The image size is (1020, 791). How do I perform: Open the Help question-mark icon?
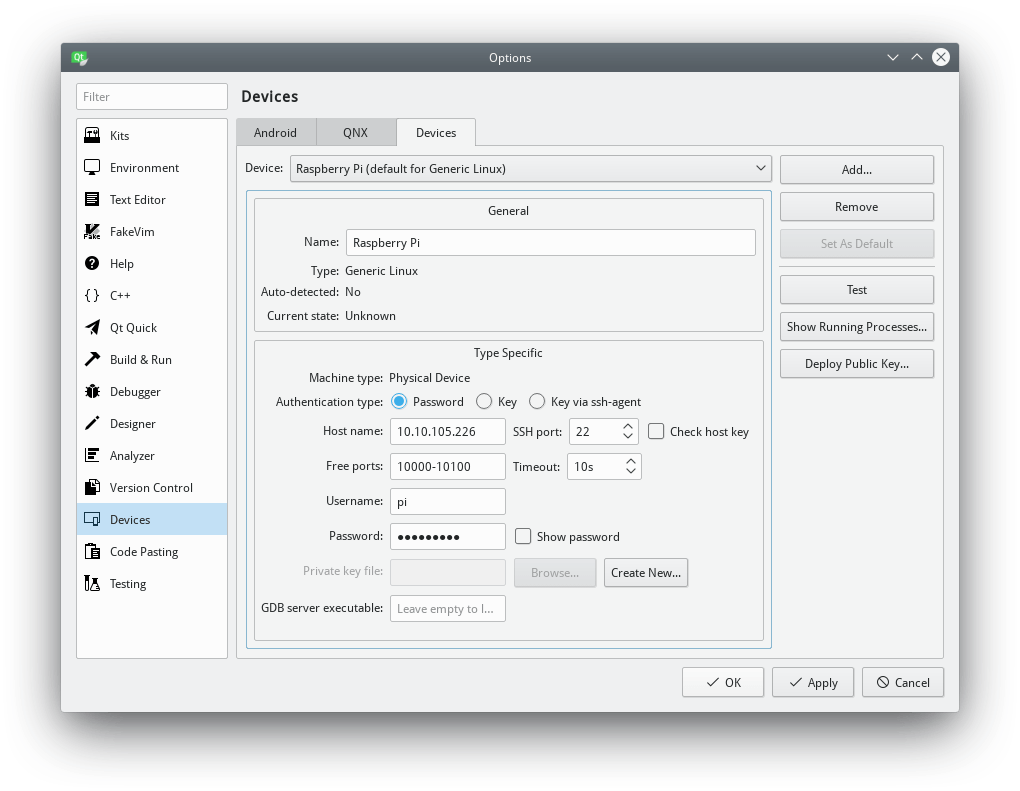pos(92,263)
